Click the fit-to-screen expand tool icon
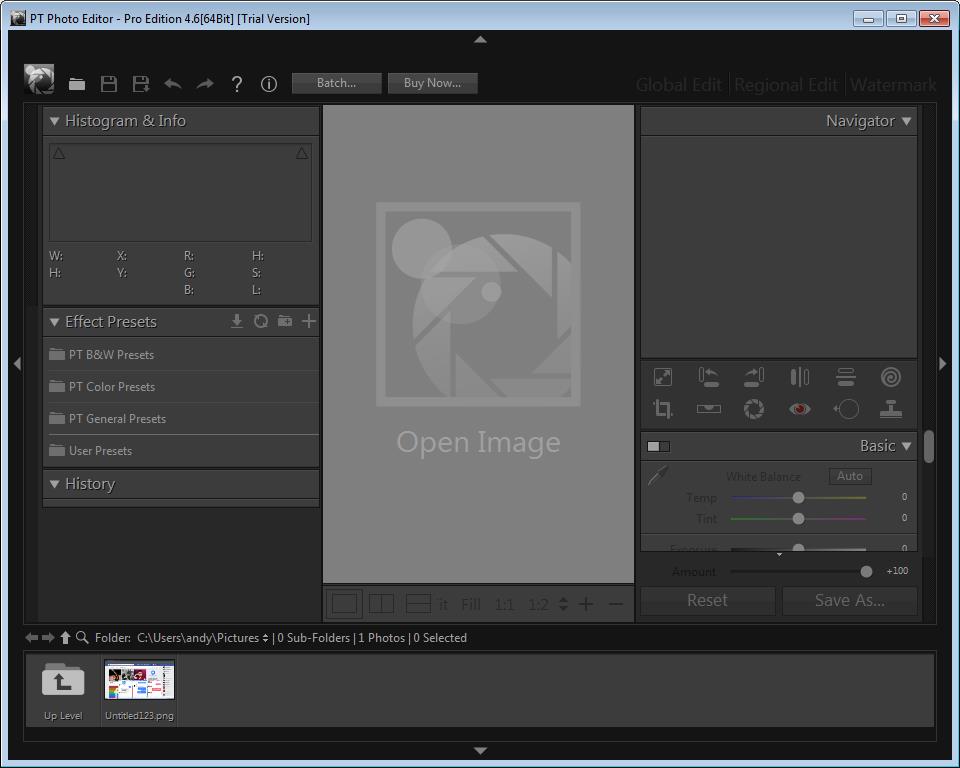Viewport: 960px width, 768px height. pyautogui.click(x=663, y=377)
